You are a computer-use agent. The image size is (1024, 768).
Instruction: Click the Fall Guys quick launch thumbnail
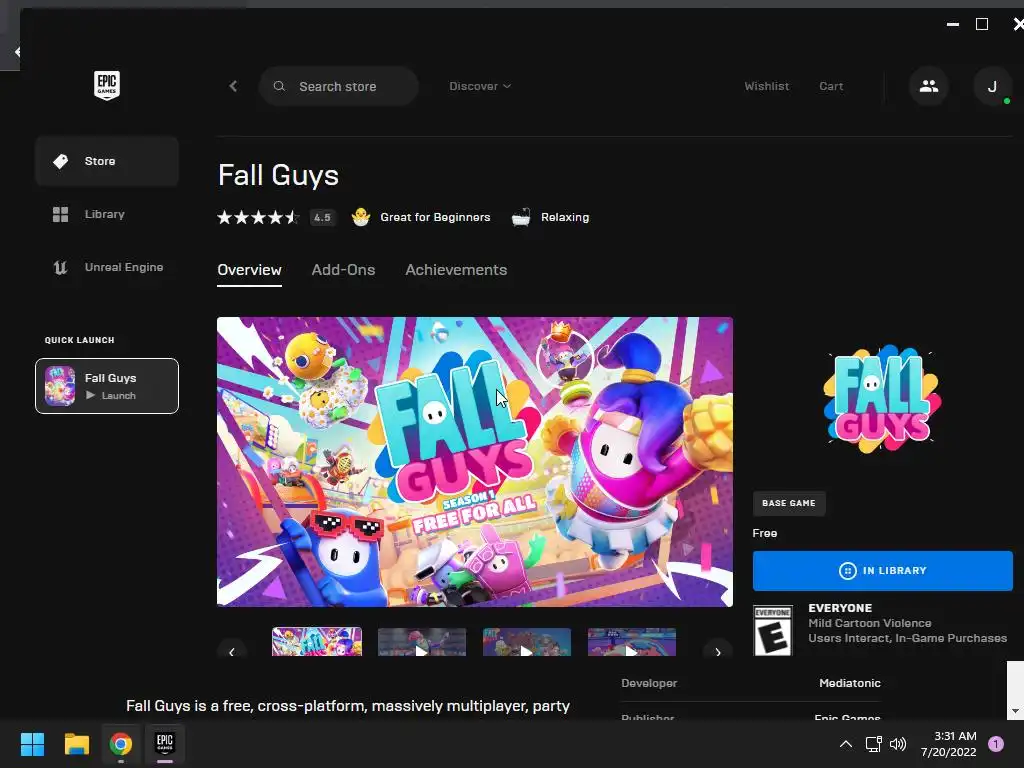pyautogui.click(x=59, y=386)
